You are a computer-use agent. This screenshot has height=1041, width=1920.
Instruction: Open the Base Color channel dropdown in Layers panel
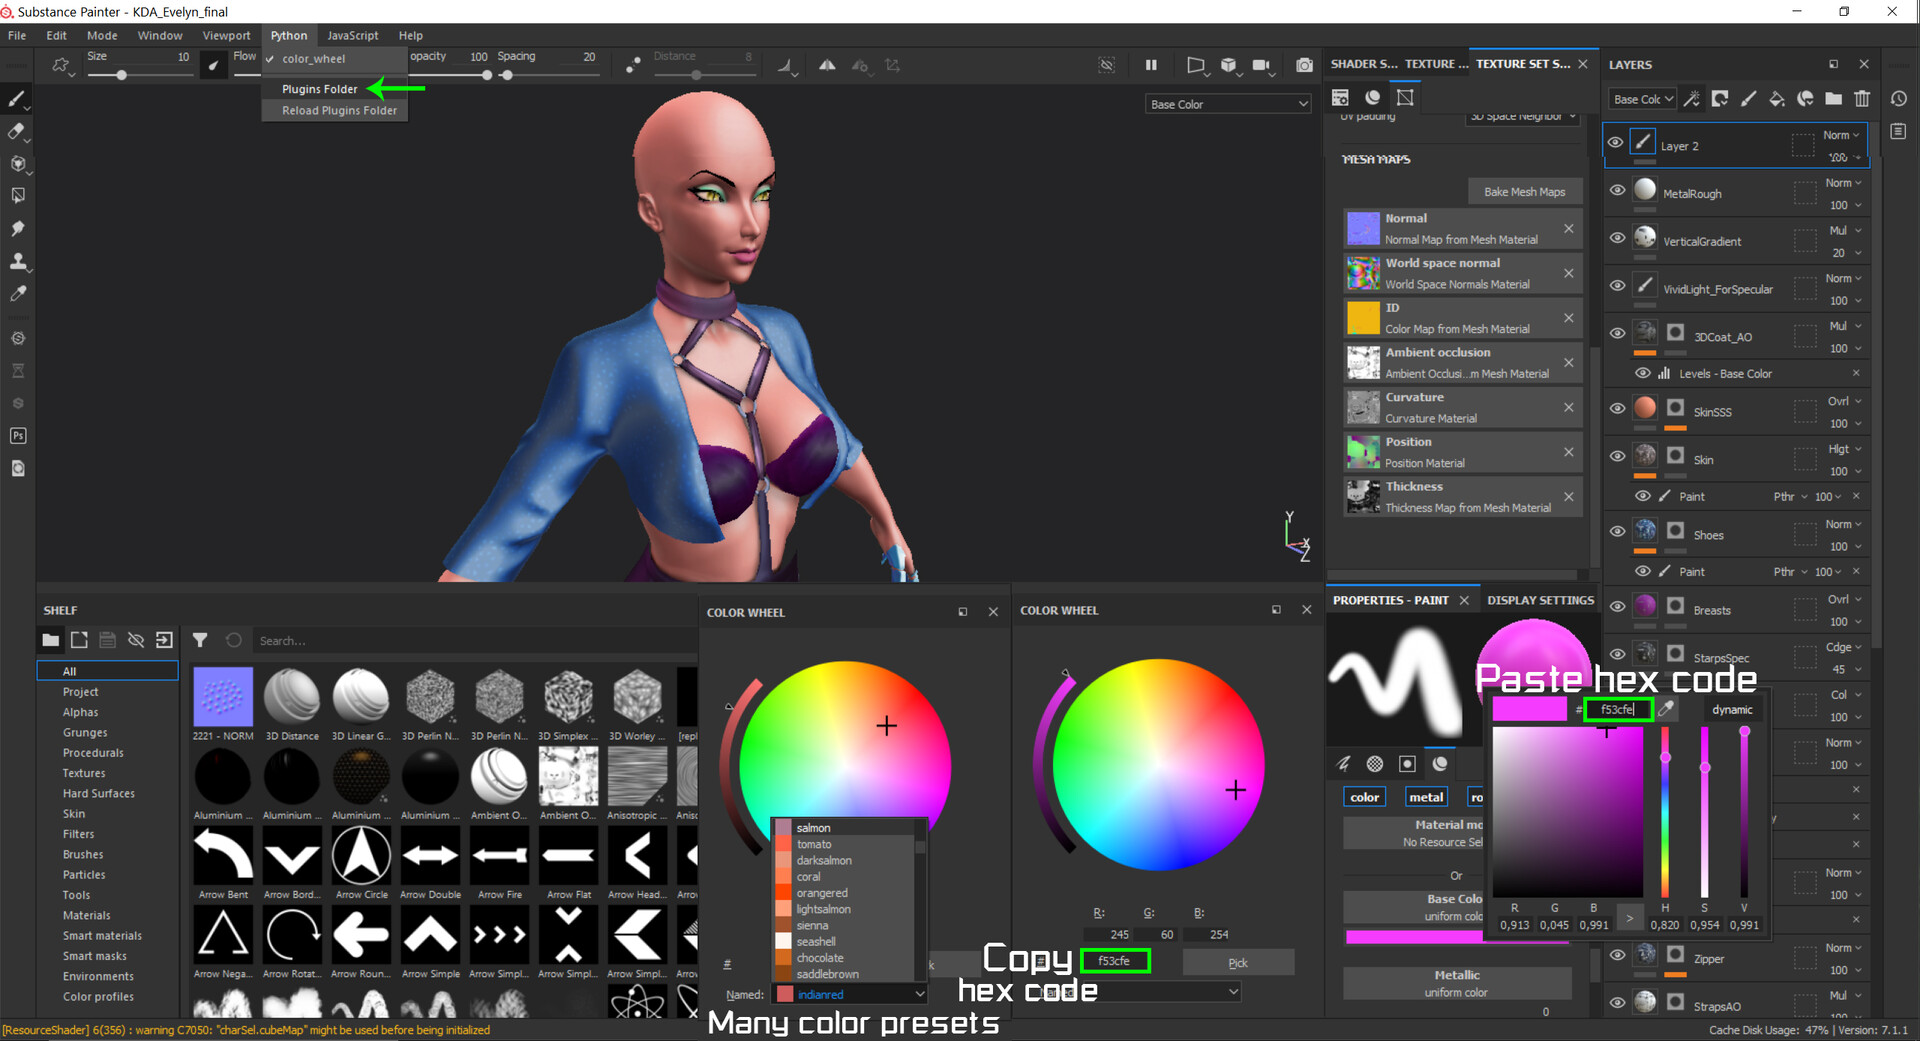coord(1641,99)
